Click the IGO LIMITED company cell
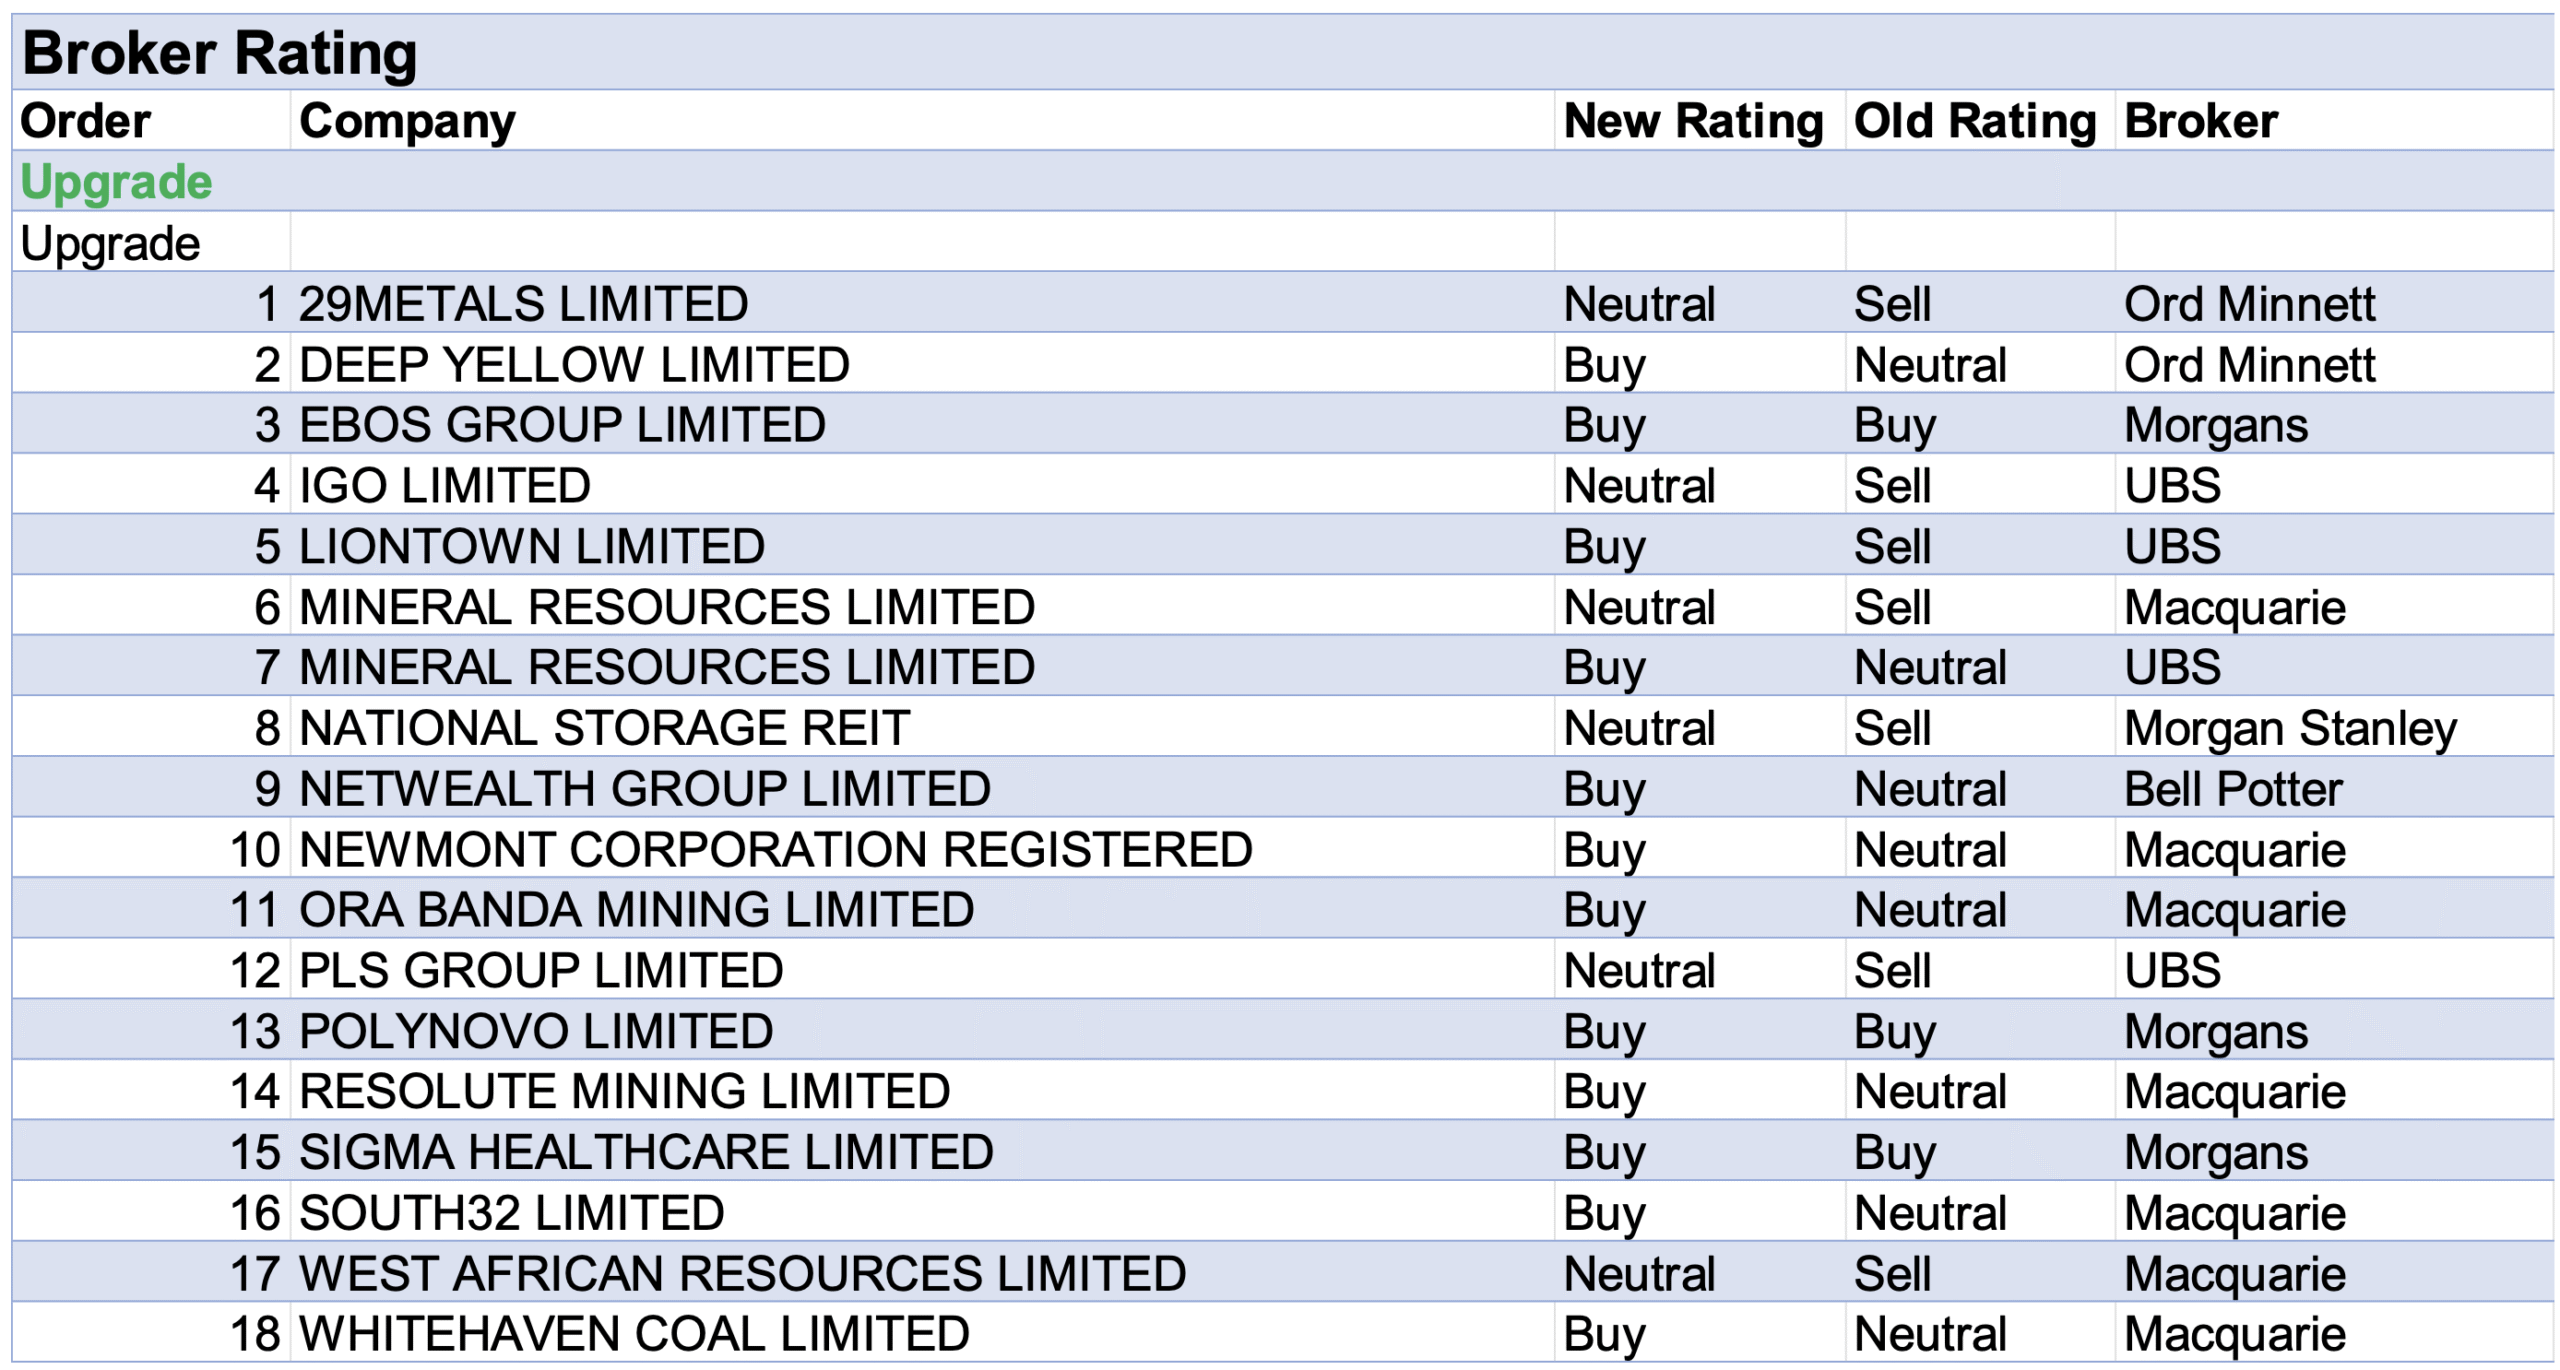Screen dimensions: 2560x1370 445,486
